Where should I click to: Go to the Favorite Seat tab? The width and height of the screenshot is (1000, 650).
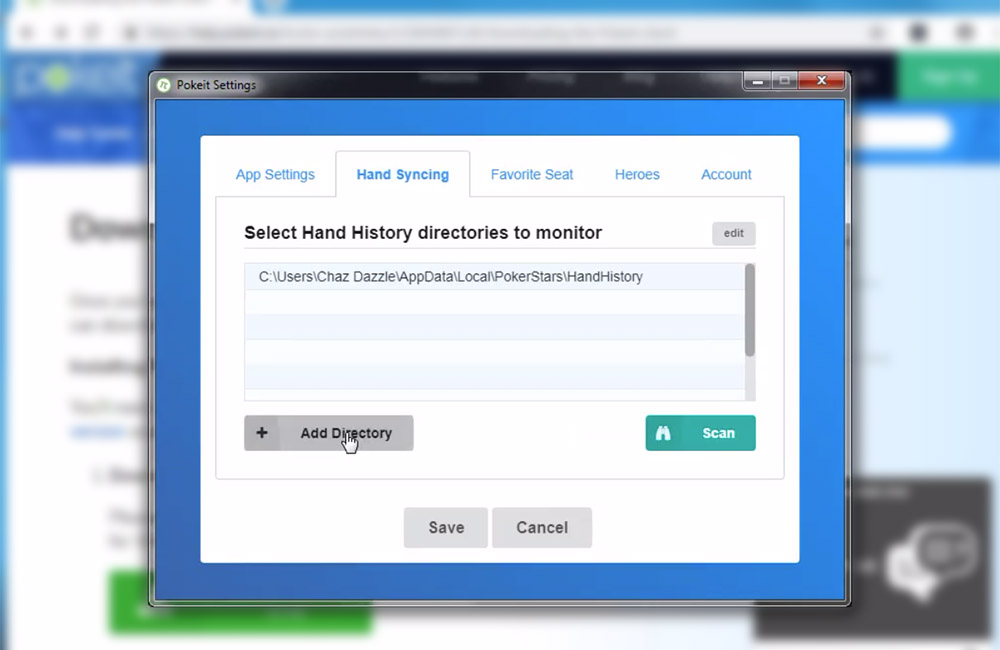[x=532, y=174]
